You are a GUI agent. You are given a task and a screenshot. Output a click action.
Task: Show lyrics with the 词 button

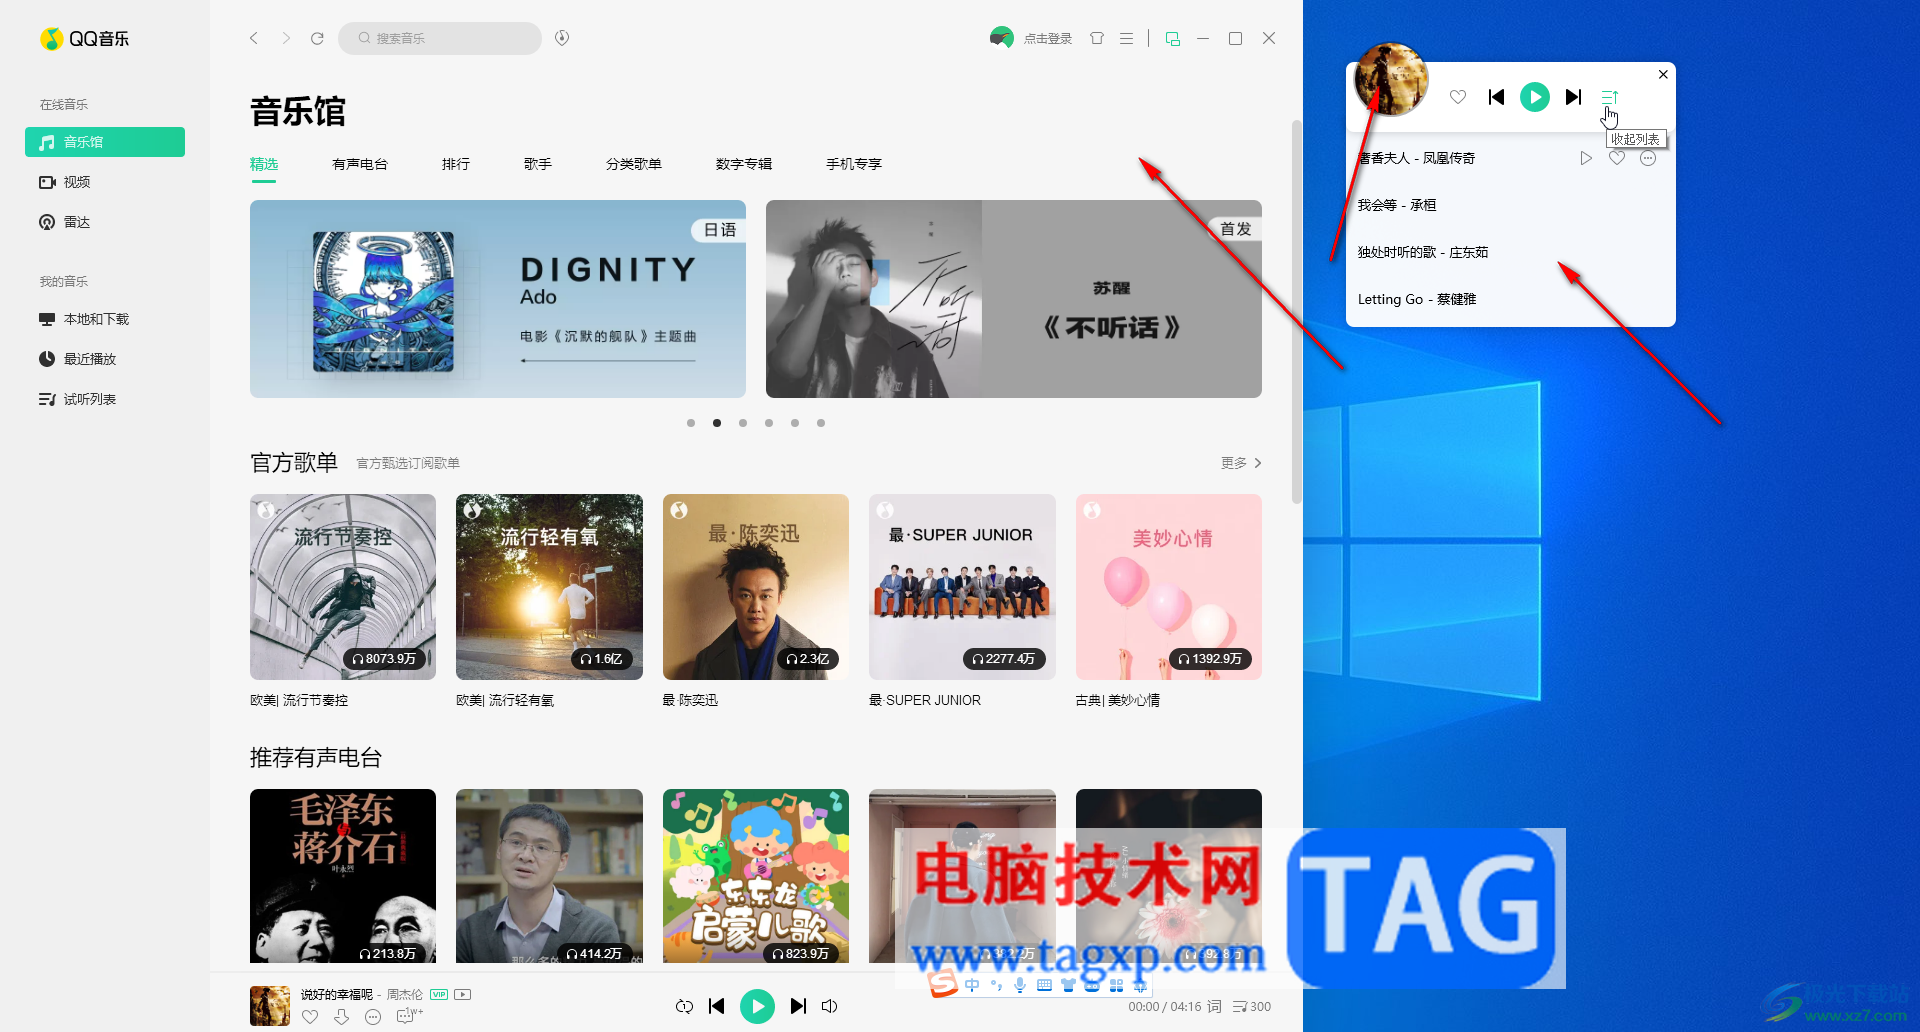pyautogui.click(x=1214, y=1007)
